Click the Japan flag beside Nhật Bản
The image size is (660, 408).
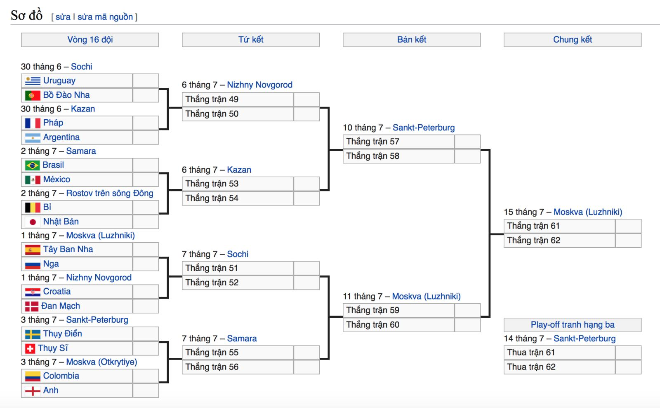(32, 221)
